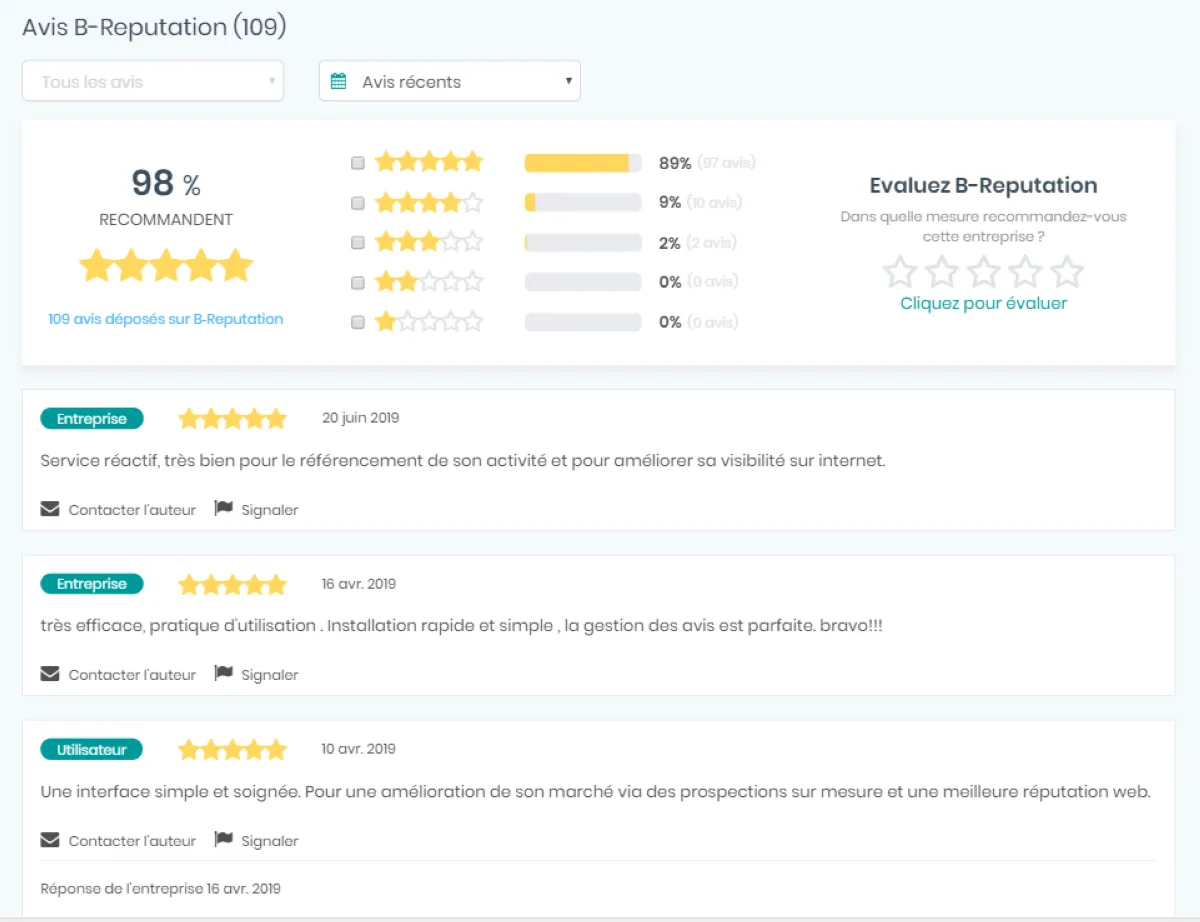Image resolution: width=1200 pixels, height=922 pixels.
Task: Click the '98 %' recommendation score
Action: 166,183
